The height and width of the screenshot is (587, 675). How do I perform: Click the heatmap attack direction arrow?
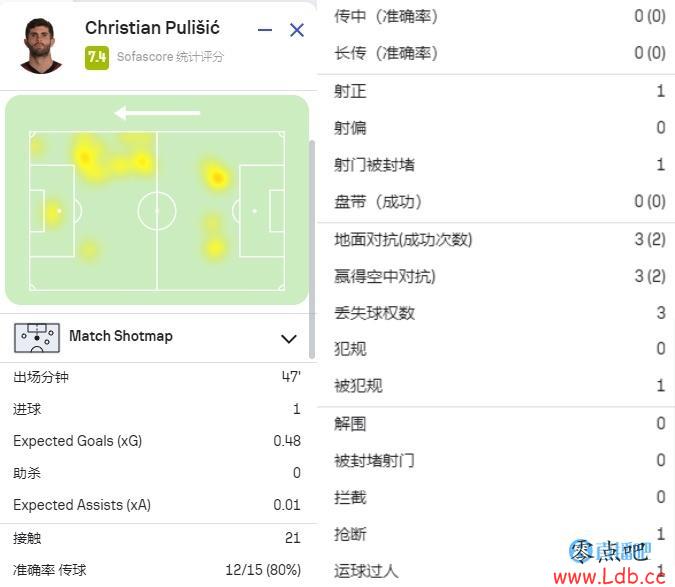[157, 113]
